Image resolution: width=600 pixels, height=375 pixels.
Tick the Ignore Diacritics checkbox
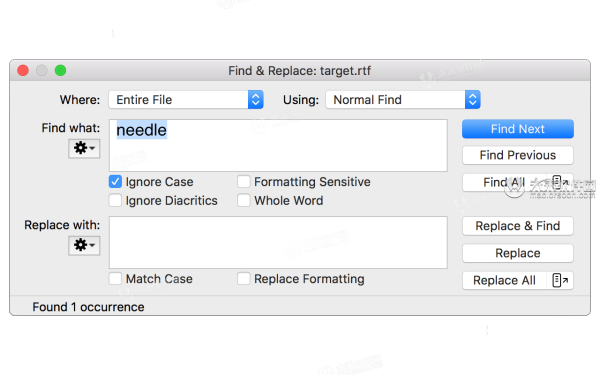point(115,201)
